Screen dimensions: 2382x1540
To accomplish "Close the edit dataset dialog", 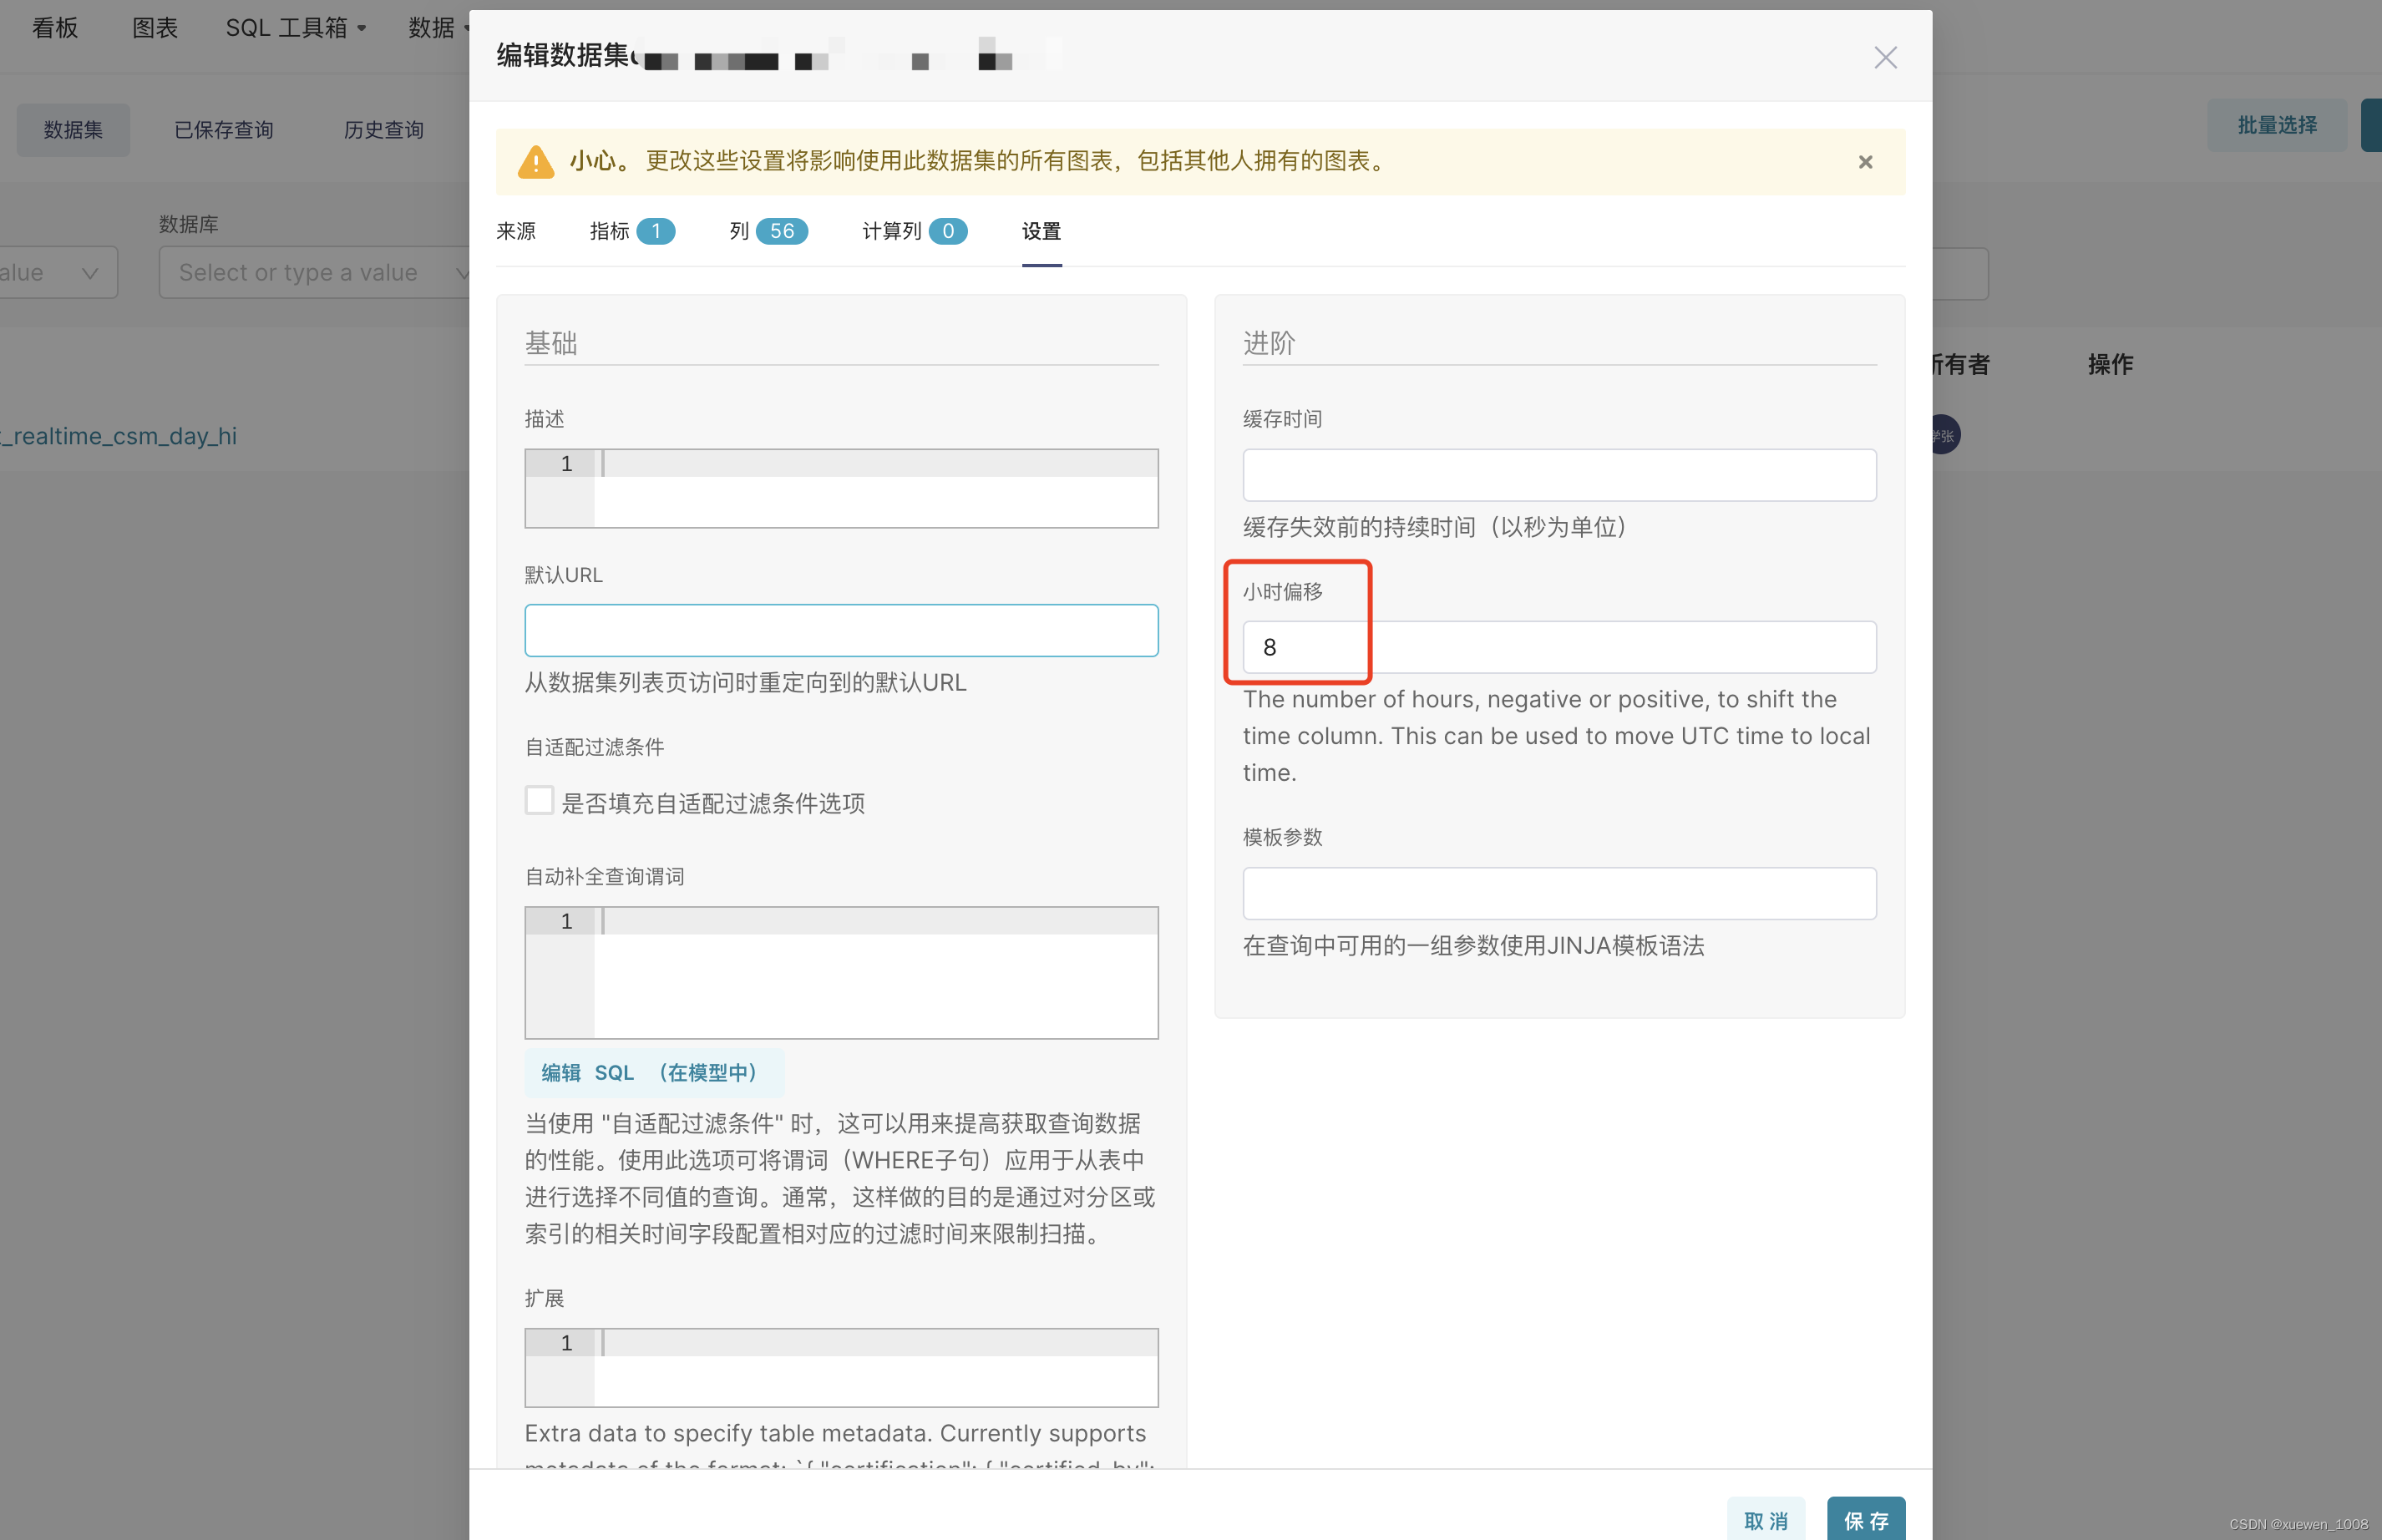I will [1884, 57].
